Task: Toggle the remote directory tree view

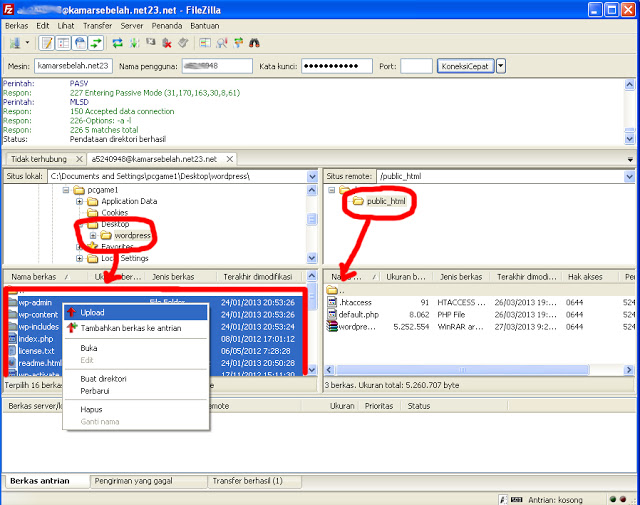Action: (x=80, y=43)
